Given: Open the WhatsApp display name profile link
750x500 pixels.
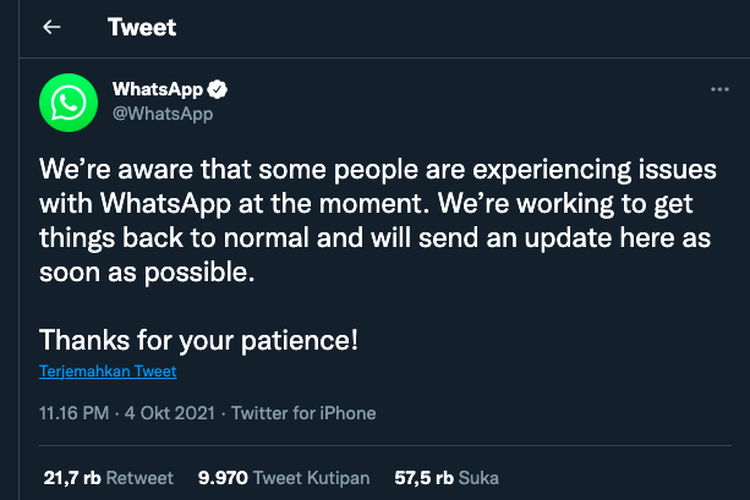Looking at the screenshot, I should pyautogui.click(x=158, y=89).
